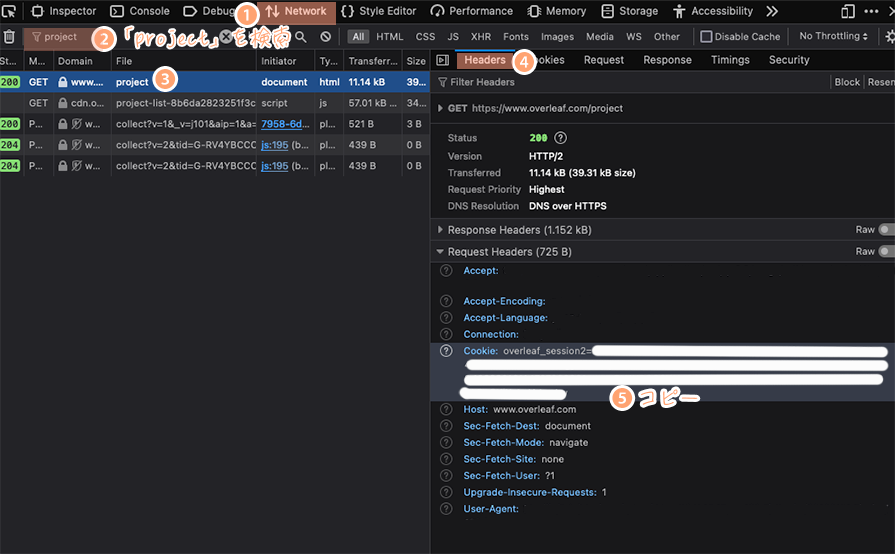Open the No Throttling dropdown
The image size is (895, 554).
(833, 37)
